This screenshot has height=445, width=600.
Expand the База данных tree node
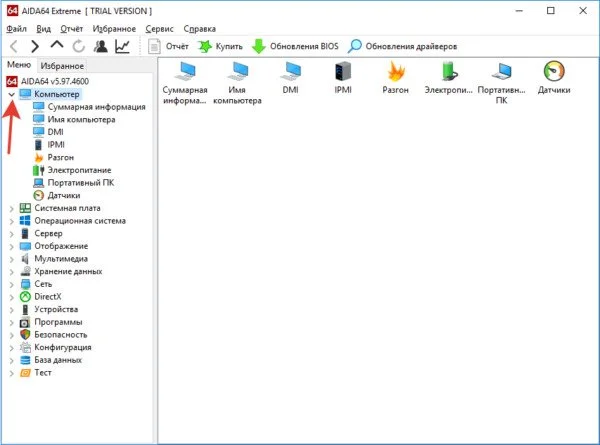point(11,360)
